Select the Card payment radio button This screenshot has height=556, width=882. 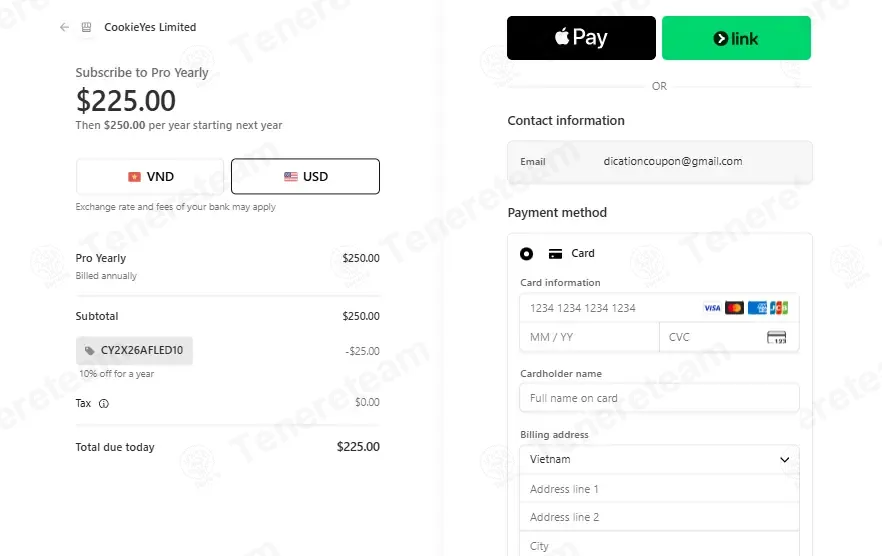[x=526, y=254]
